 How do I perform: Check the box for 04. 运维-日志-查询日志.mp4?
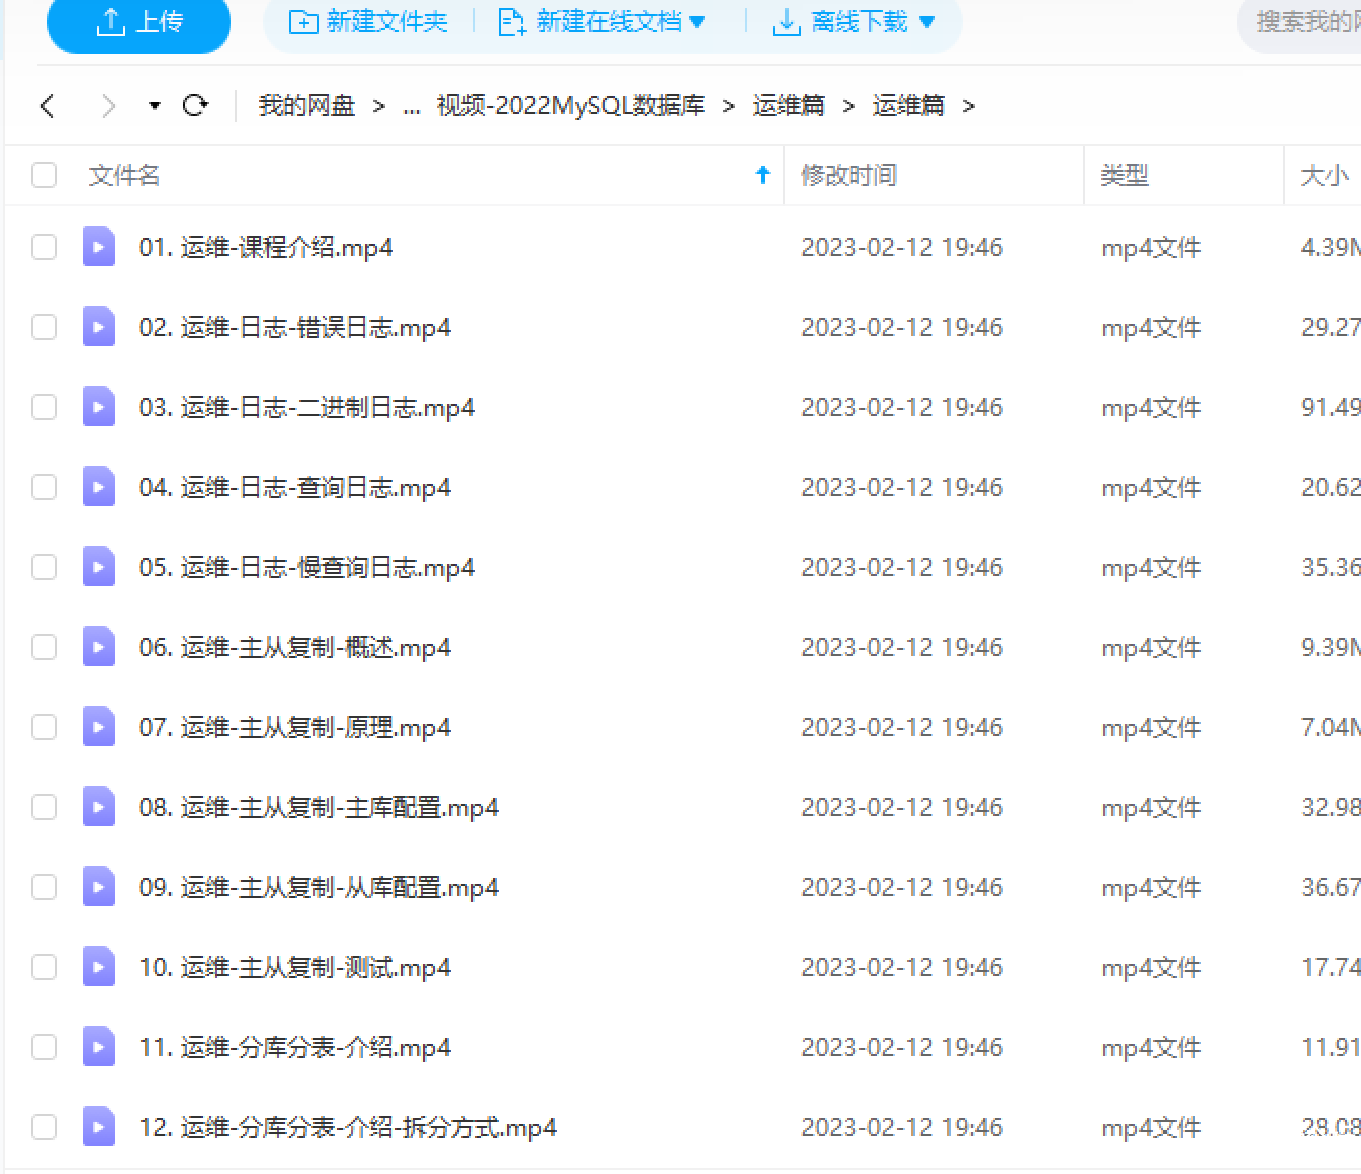pos(44,487)
